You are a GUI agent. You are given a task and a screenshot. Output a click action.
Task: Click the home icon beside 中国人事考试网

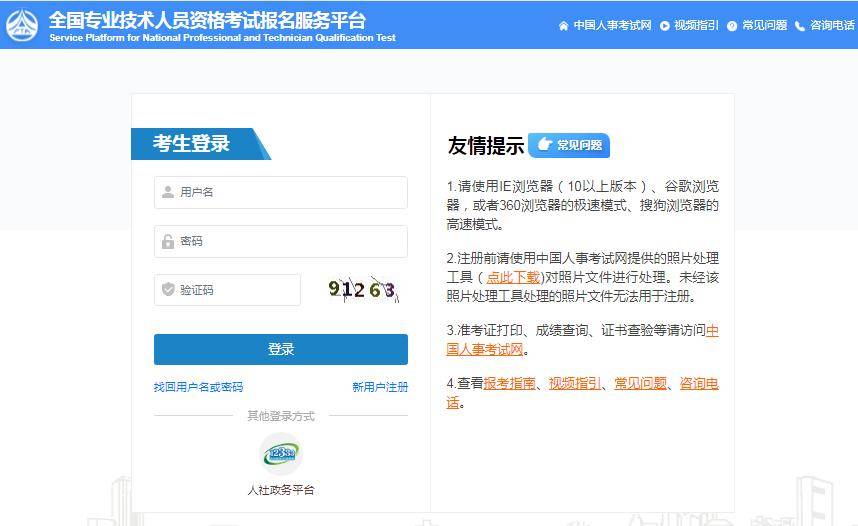(564, 26)
